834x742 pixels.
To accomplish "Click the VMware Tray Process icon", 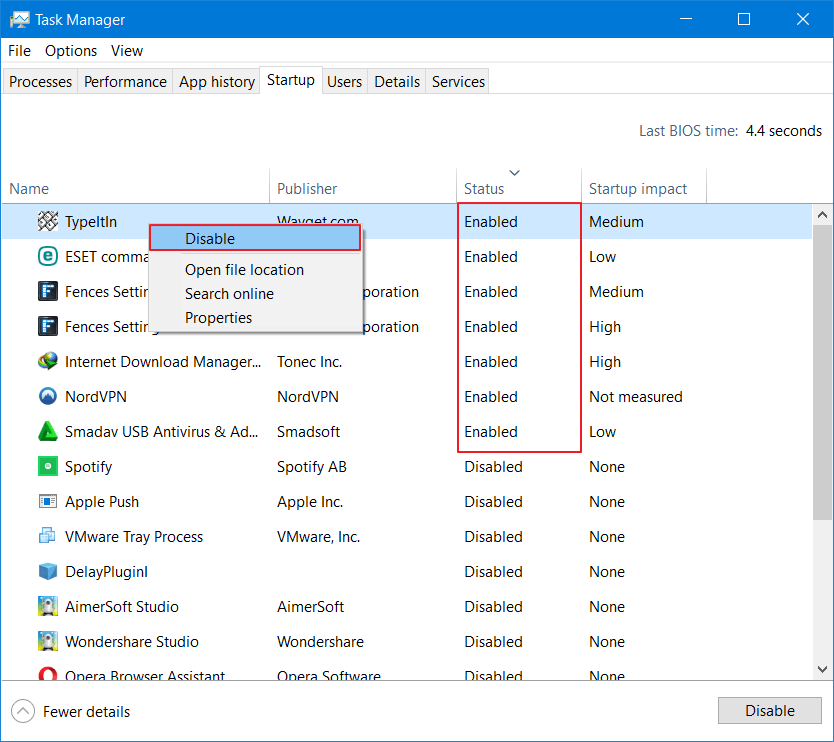I will click(48, 536).
